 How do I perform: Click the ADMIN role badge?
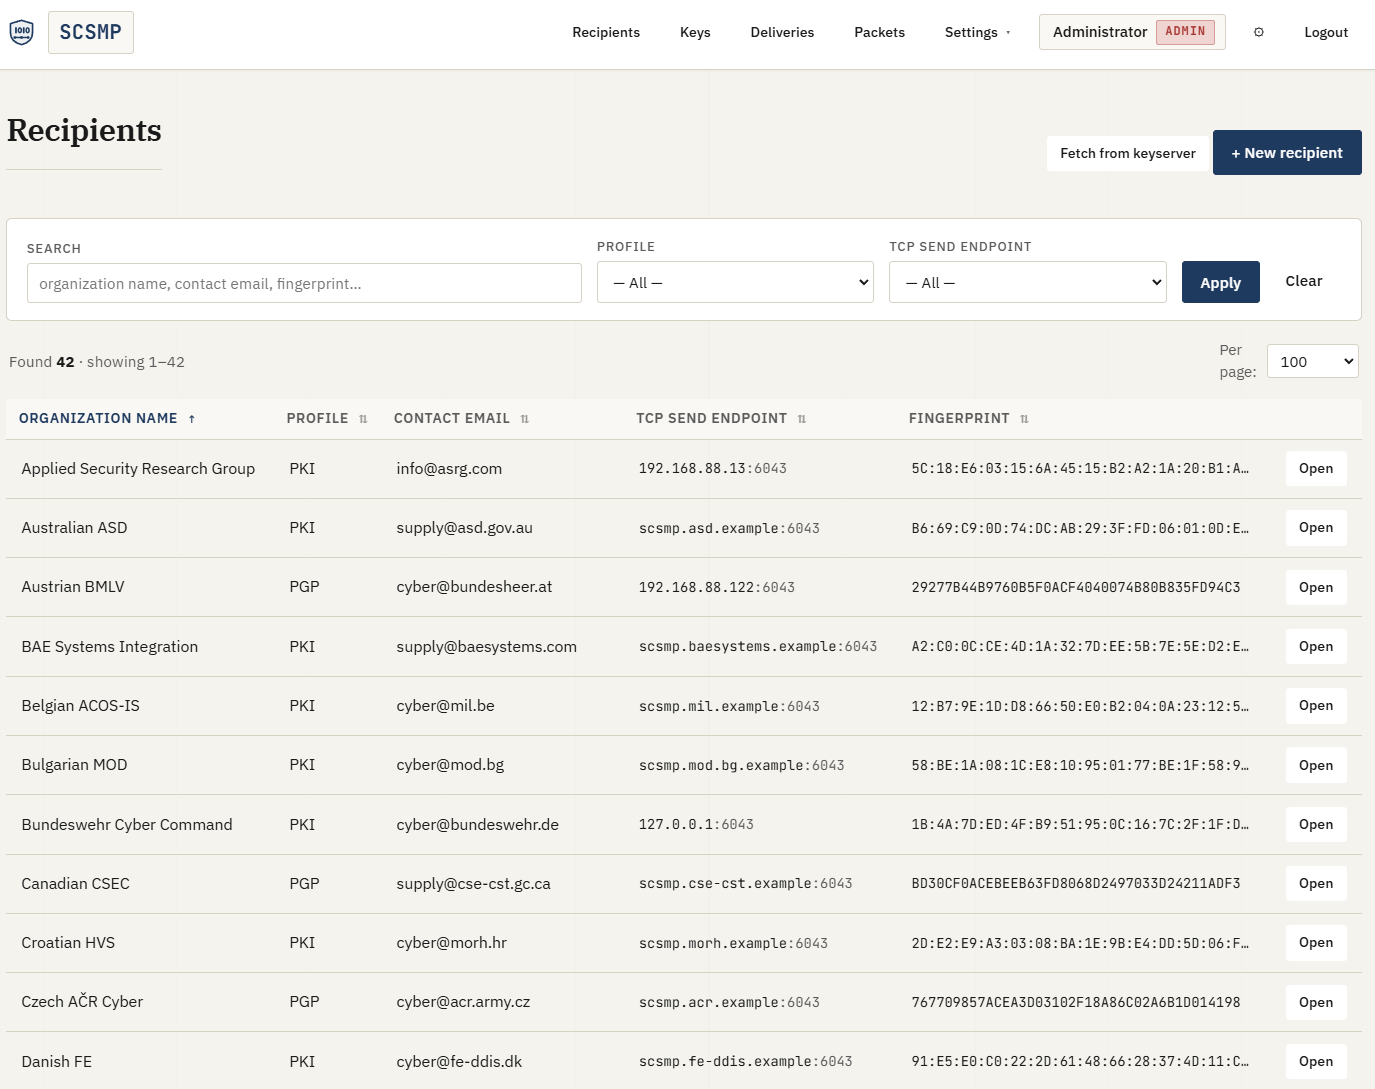click(1185, 32)
